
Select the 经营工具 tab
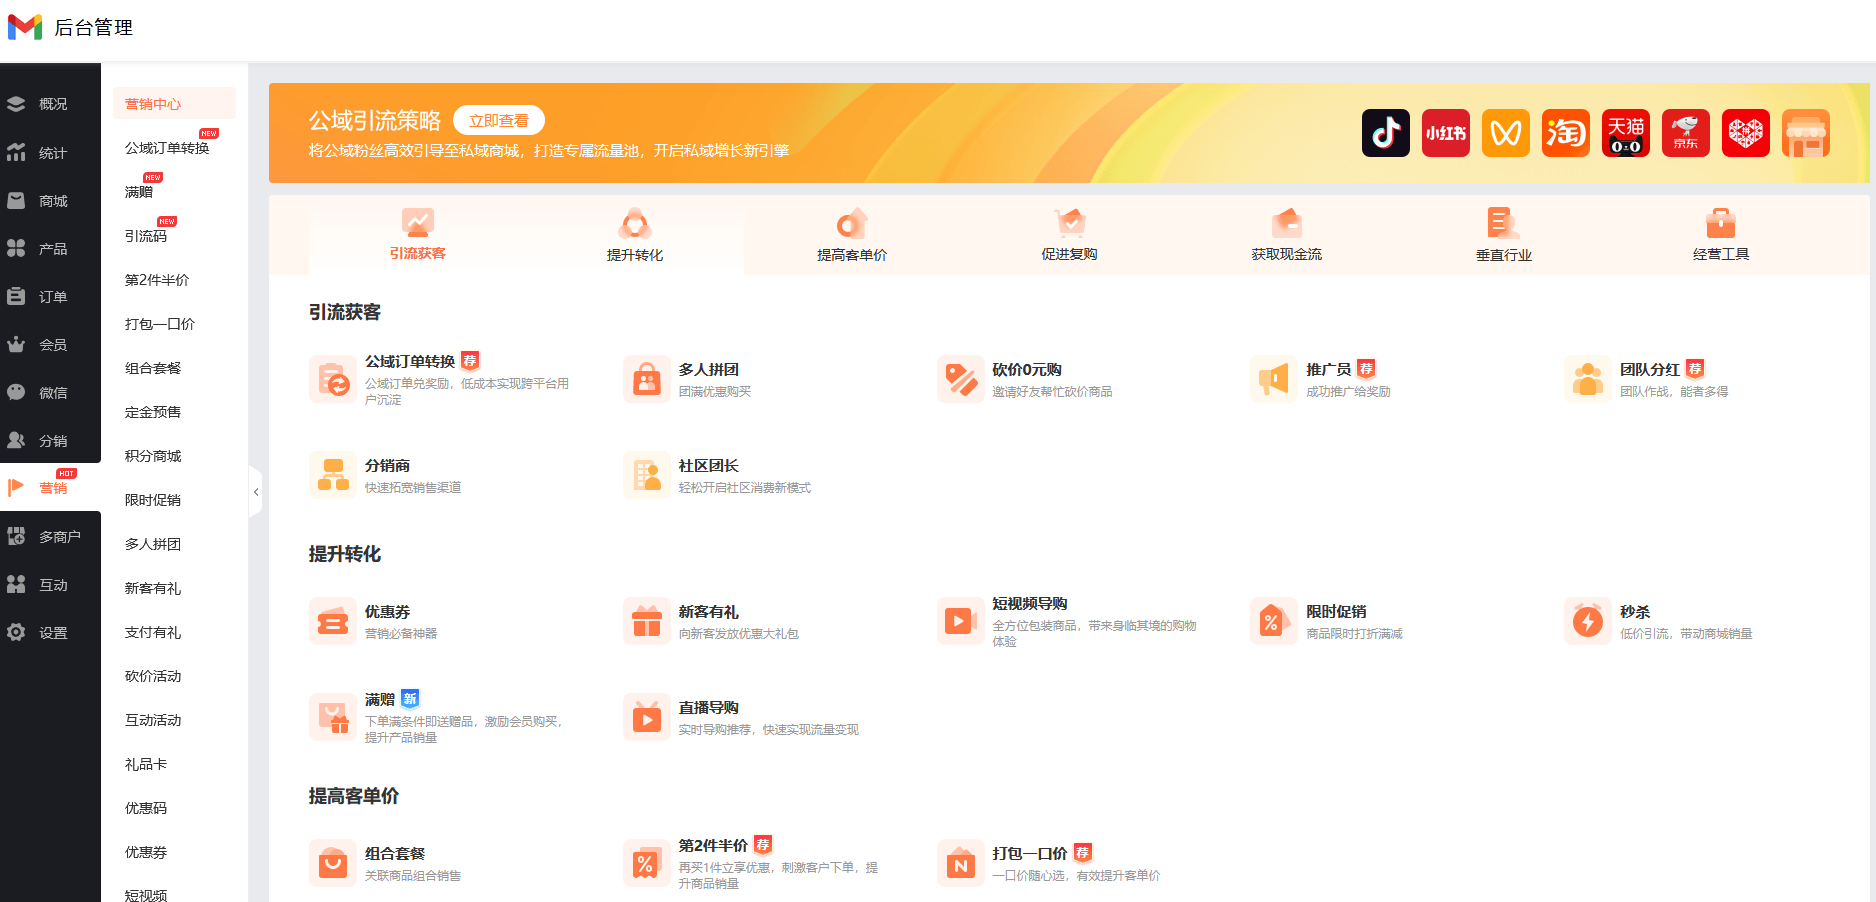pos(1720,236)
